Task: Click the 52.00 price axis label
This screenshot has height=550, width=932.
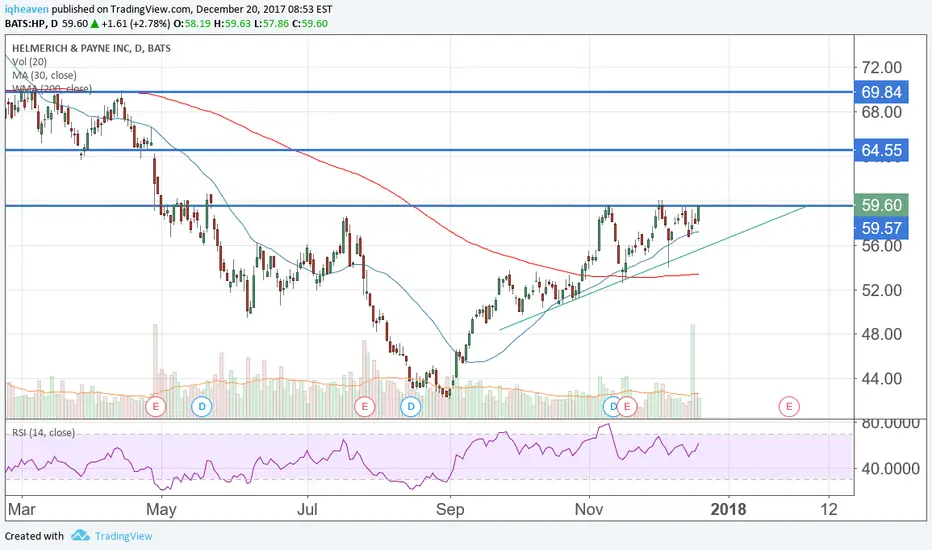Action: pyautogui.click(x=881, y=290)
